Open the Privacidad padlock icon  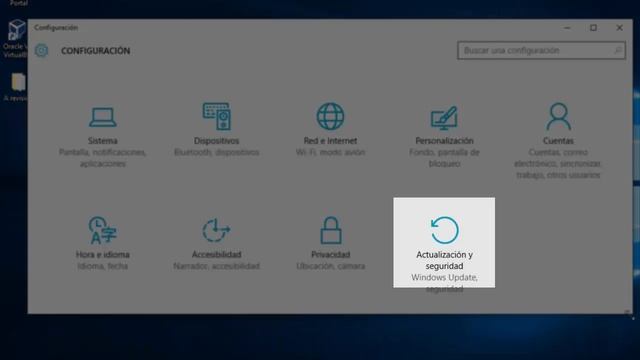click(330, 230)
